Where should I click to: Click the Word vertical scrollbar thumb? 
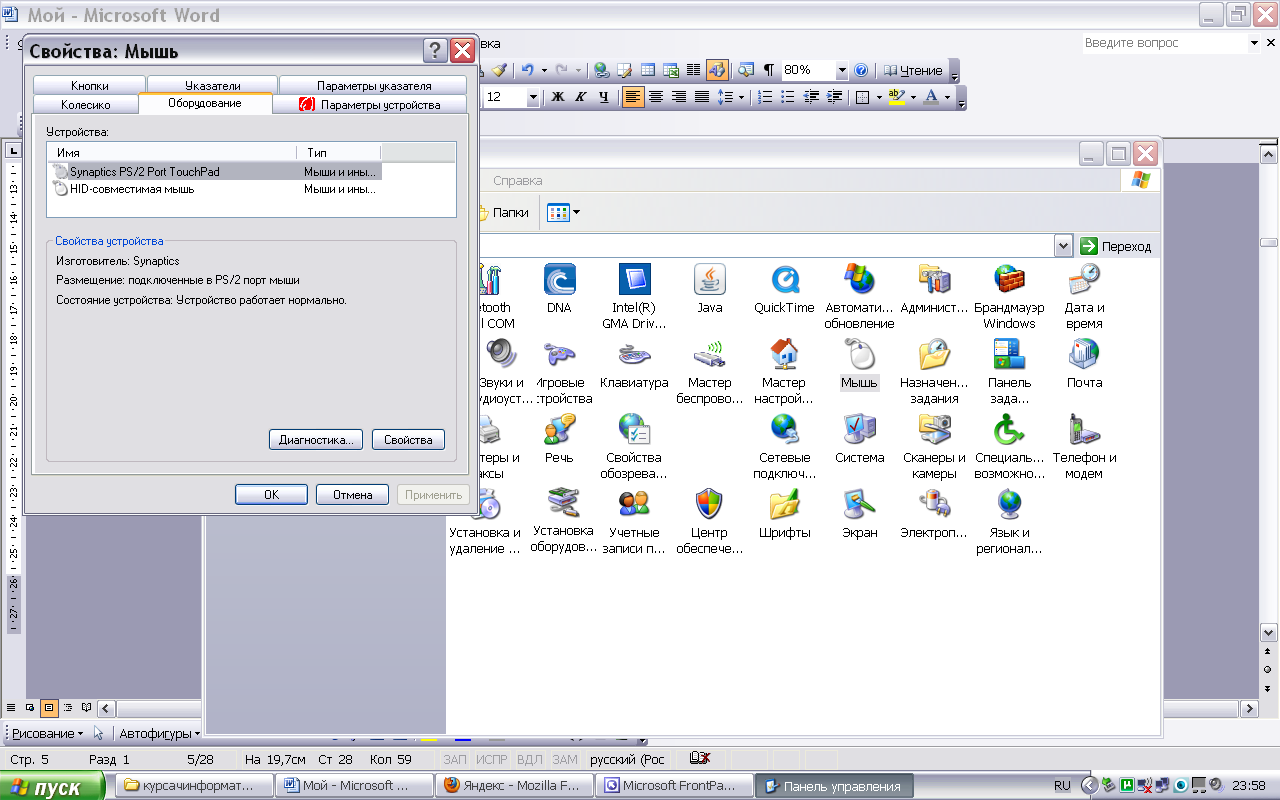pyautogui.click(x=1268, y=242)
